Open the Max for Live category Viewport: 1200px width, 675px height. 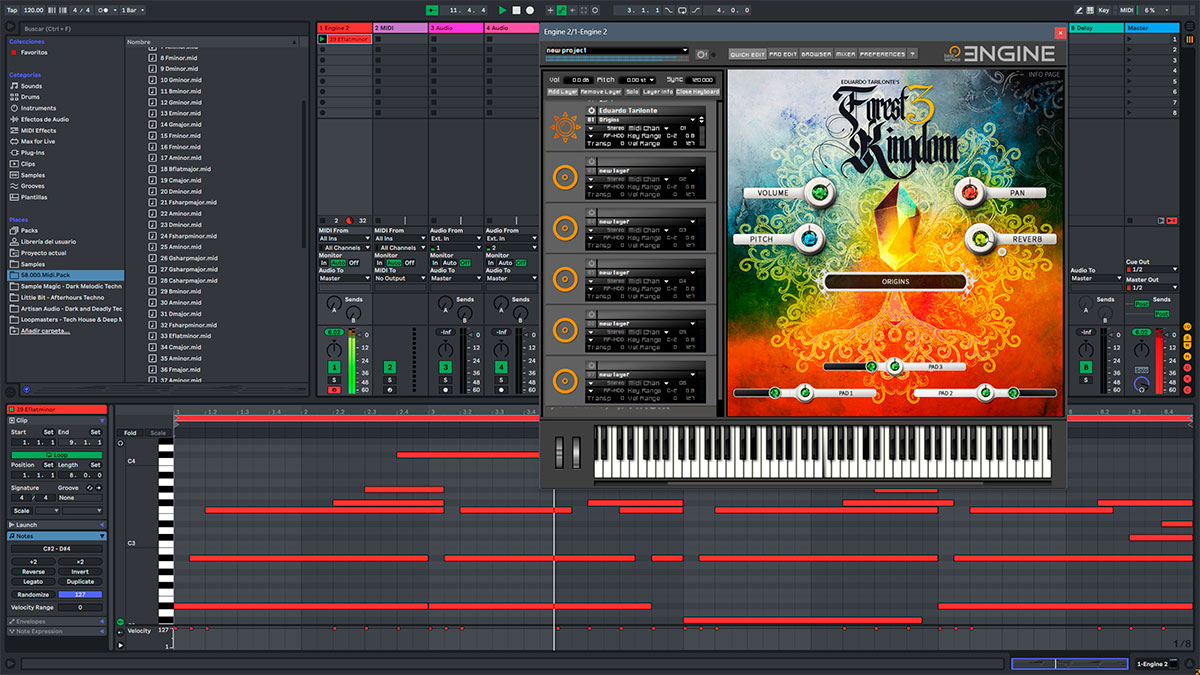38,141
